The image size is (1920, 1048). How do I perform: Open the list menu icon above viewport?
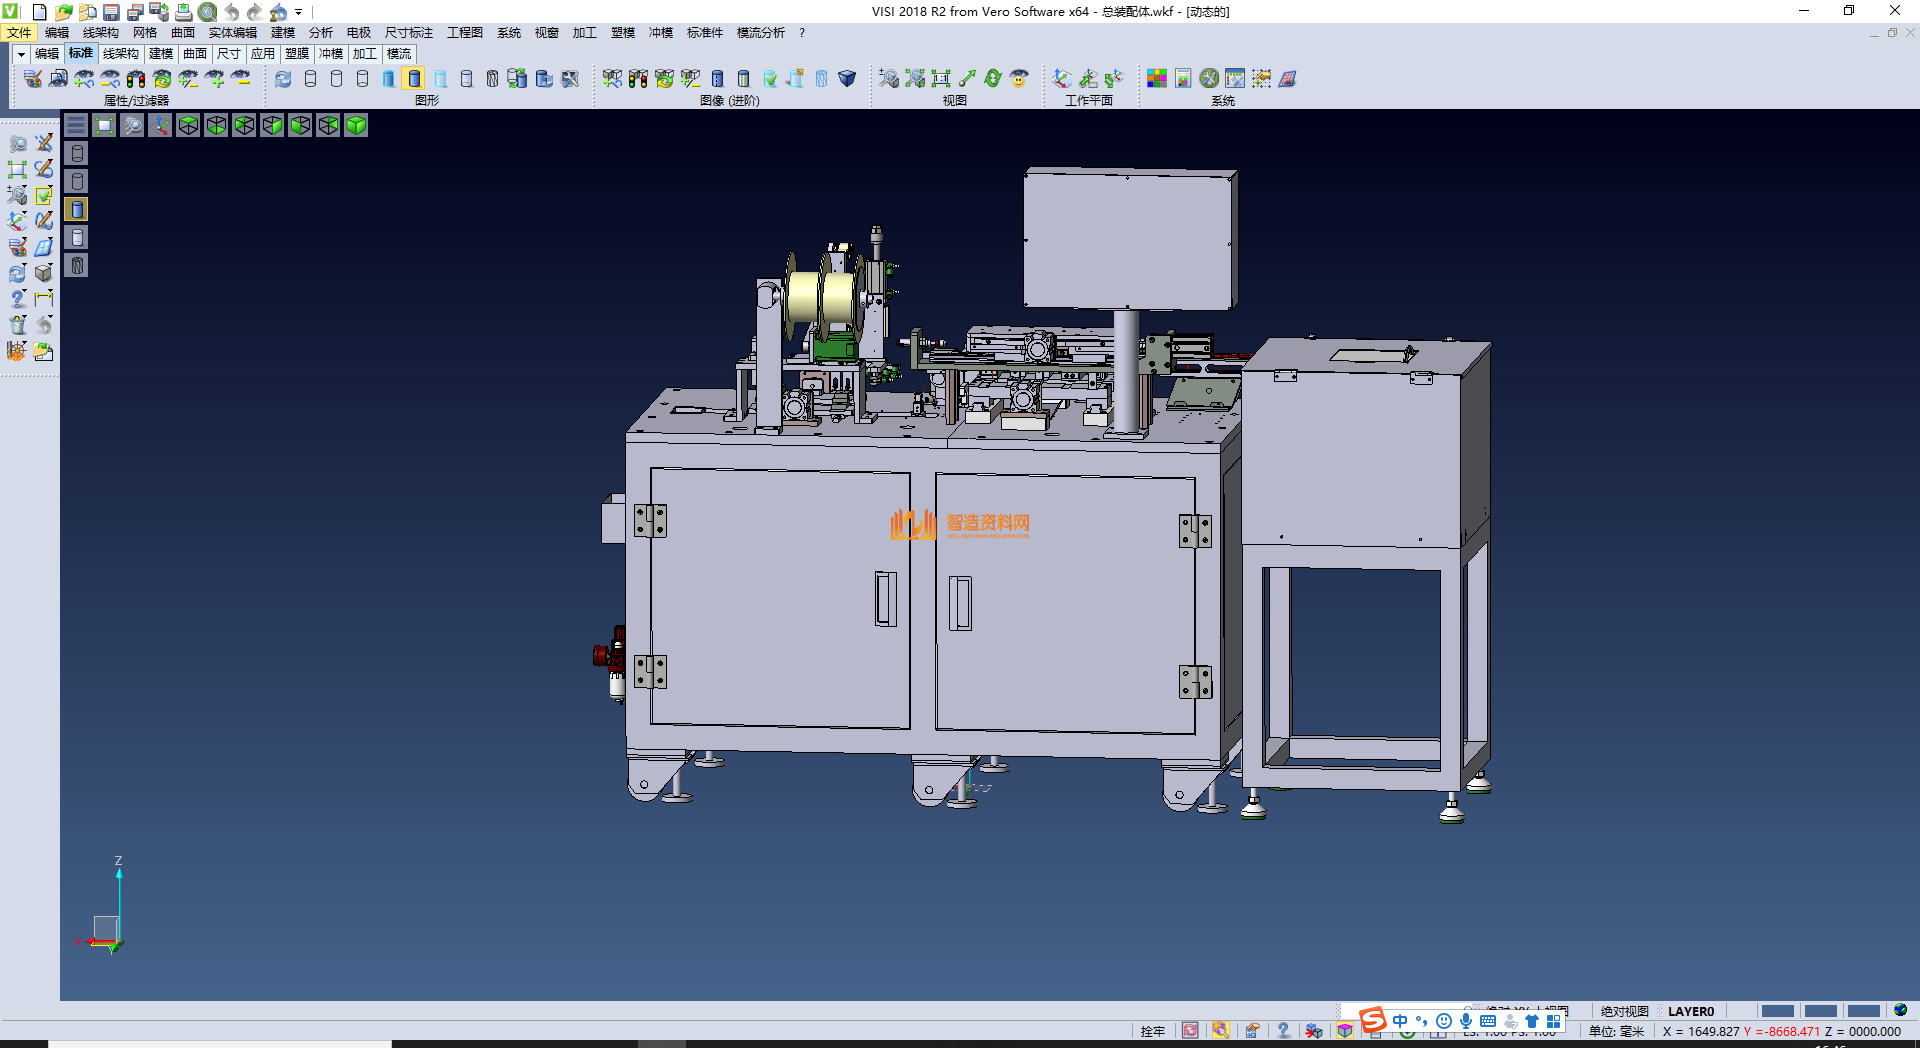(x=76, y=125)
